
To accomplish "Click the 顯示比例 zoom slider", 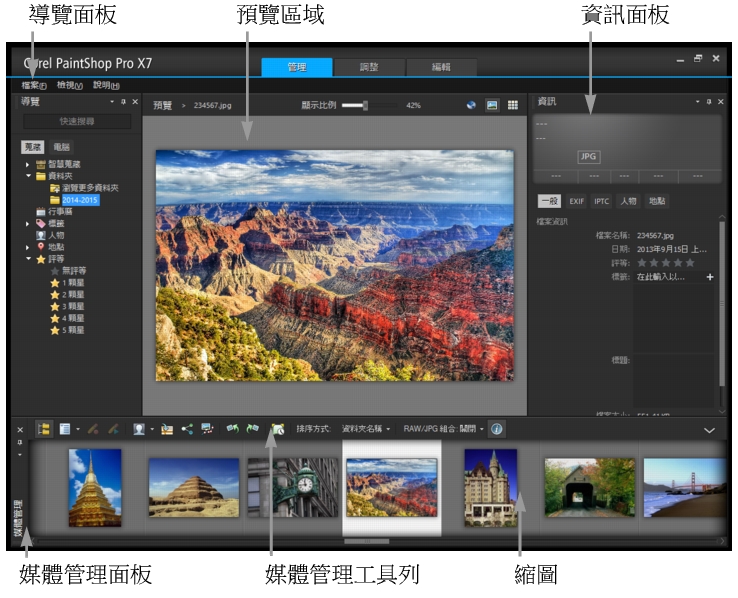I will pos(368,104).
